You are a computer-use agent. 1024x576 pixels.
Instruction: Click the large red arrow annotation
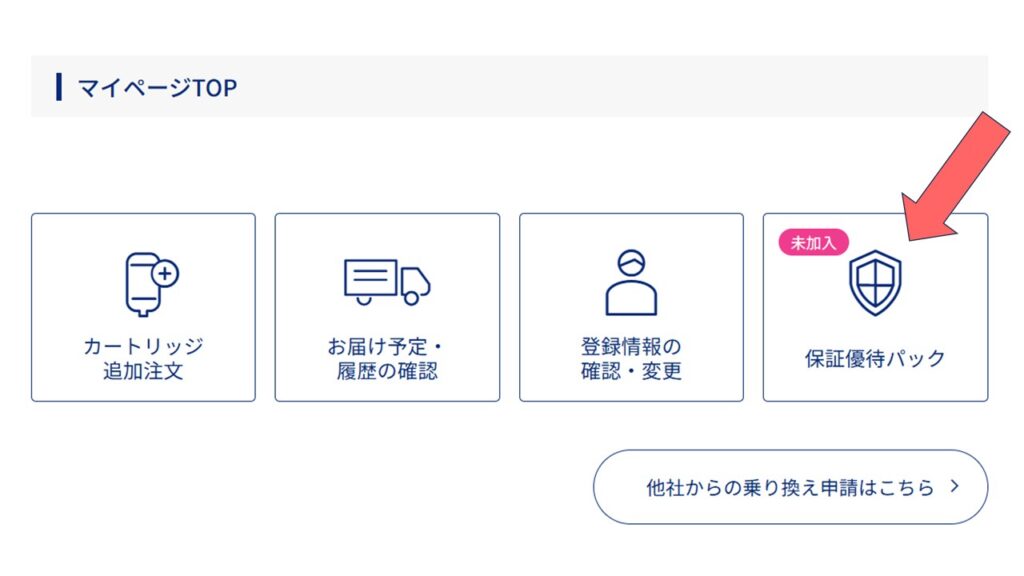[x=953, y=178]
